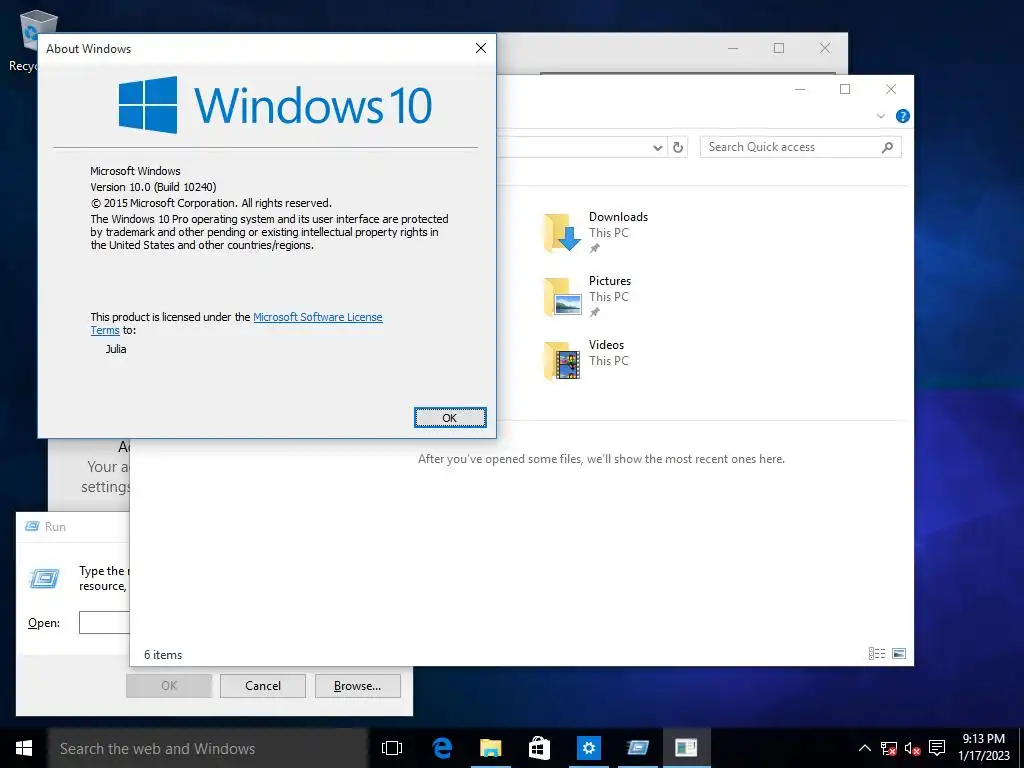Refresh the File Explorer location

pyautogui.click(x=678, y=148)
